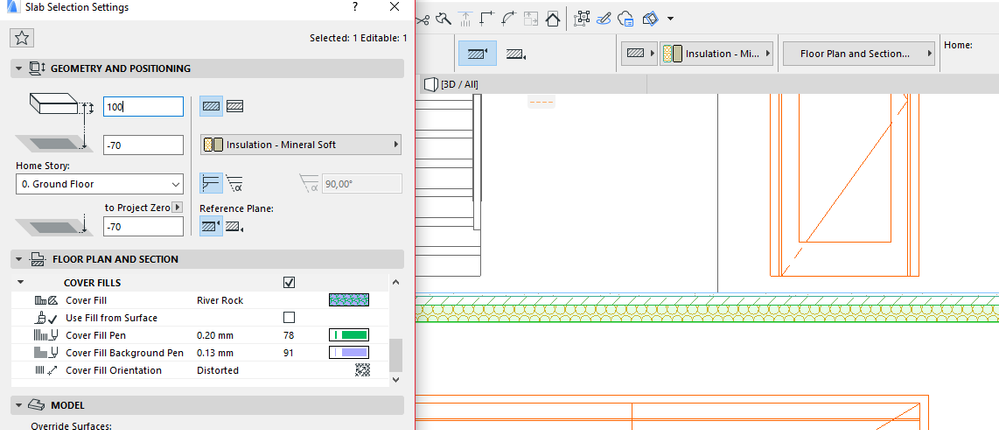Click the Cover Fill Orientation distorted icon
The width and height of the screenshot is (999, 430).
coord(362,371)
